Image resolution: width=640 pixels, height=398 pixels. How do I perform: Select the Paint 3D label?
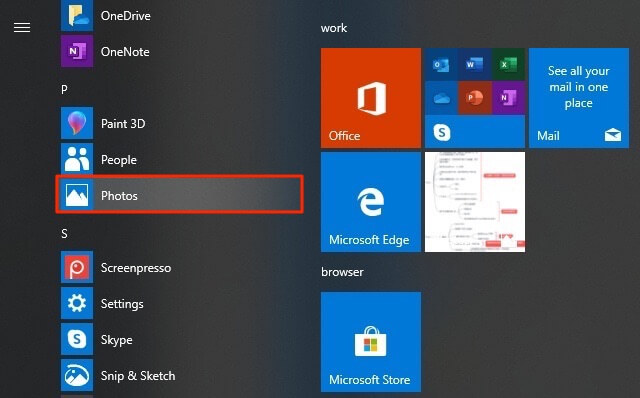123,124
